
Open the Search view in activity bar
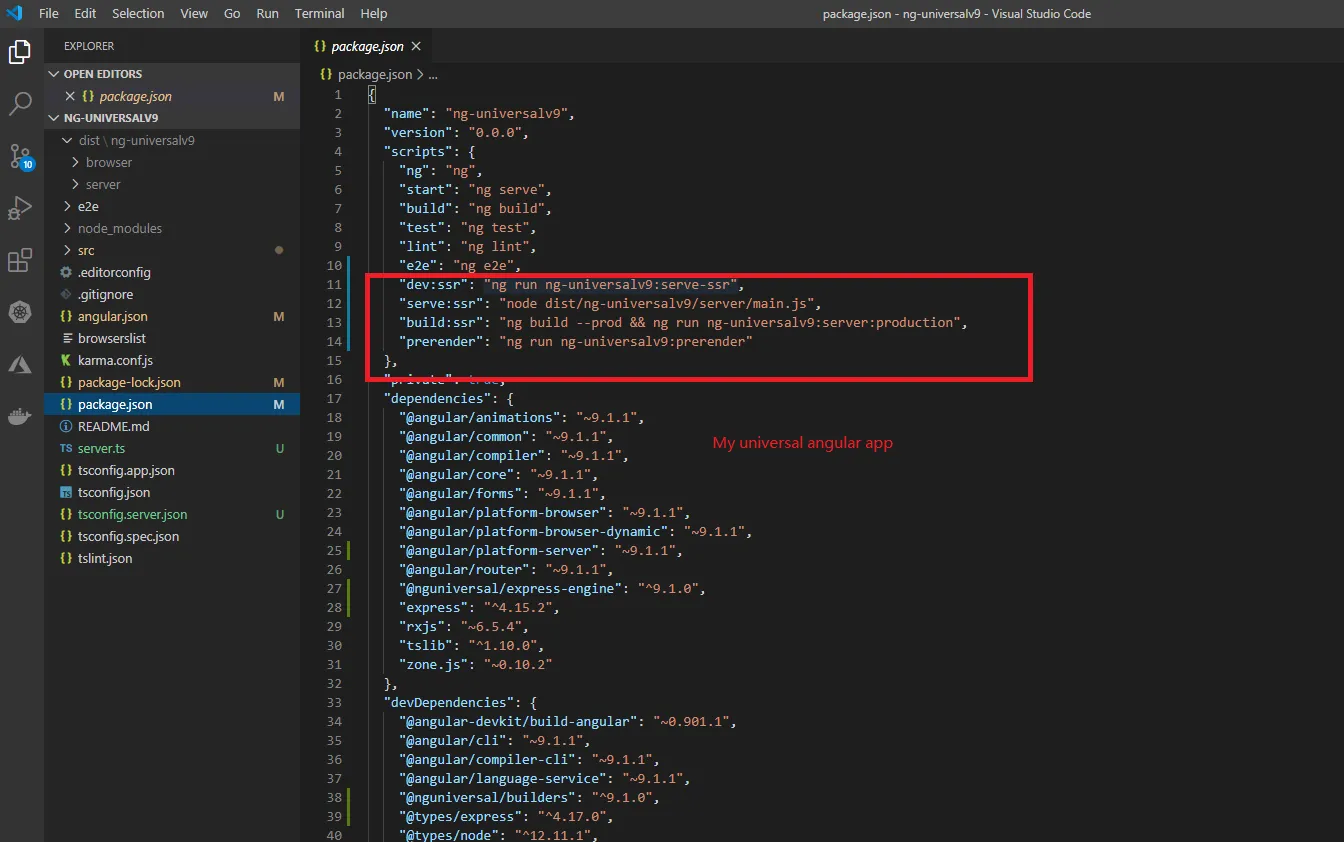coord(20,103)
